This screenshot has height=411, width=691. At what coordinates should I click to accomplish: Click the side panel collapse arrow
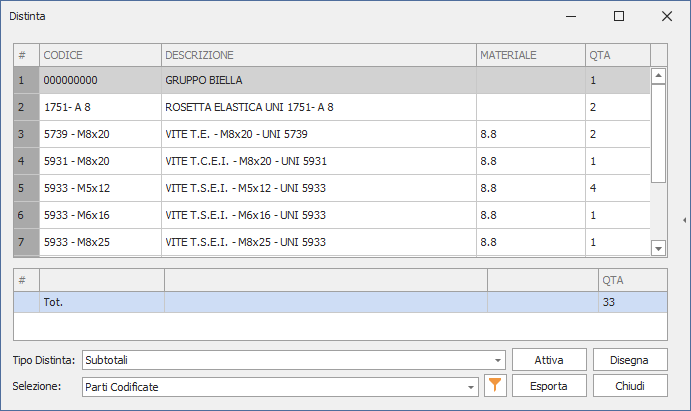click(x=684, y=220)
